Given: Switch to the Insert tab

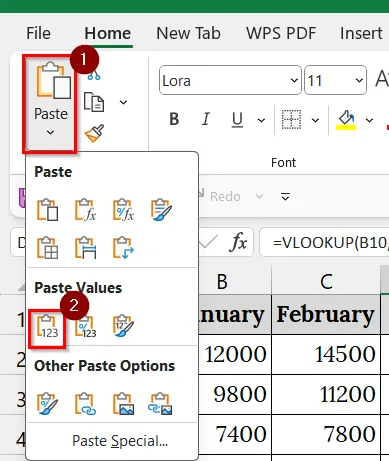Looking at the screenshot, I should (361, 33).
